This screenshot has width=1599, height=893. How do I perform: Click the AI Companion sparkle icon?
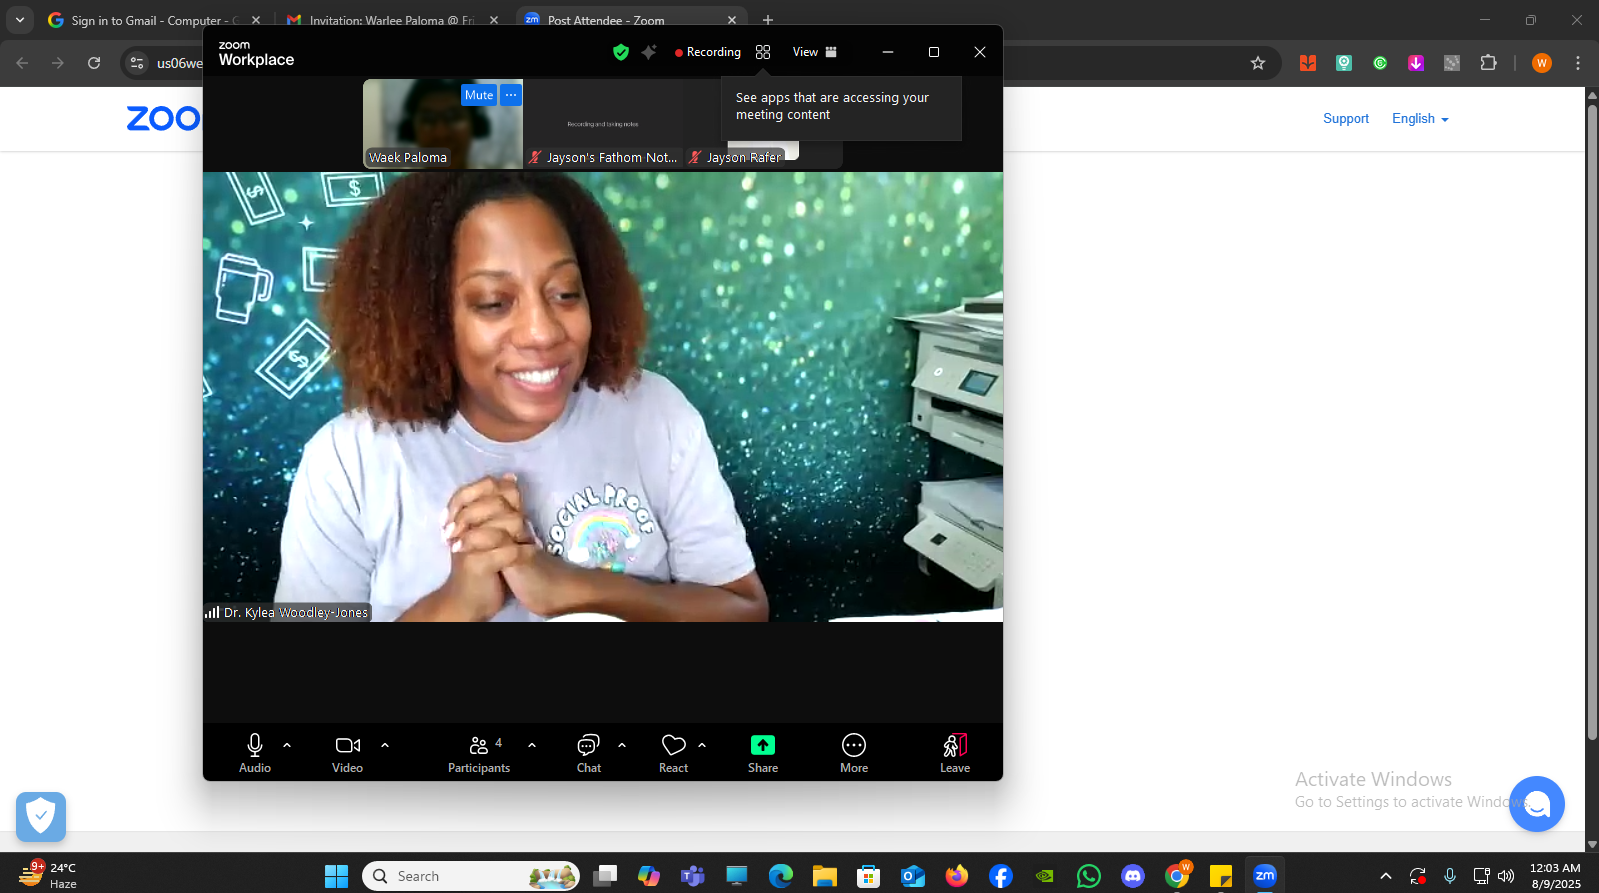point(649,52)
